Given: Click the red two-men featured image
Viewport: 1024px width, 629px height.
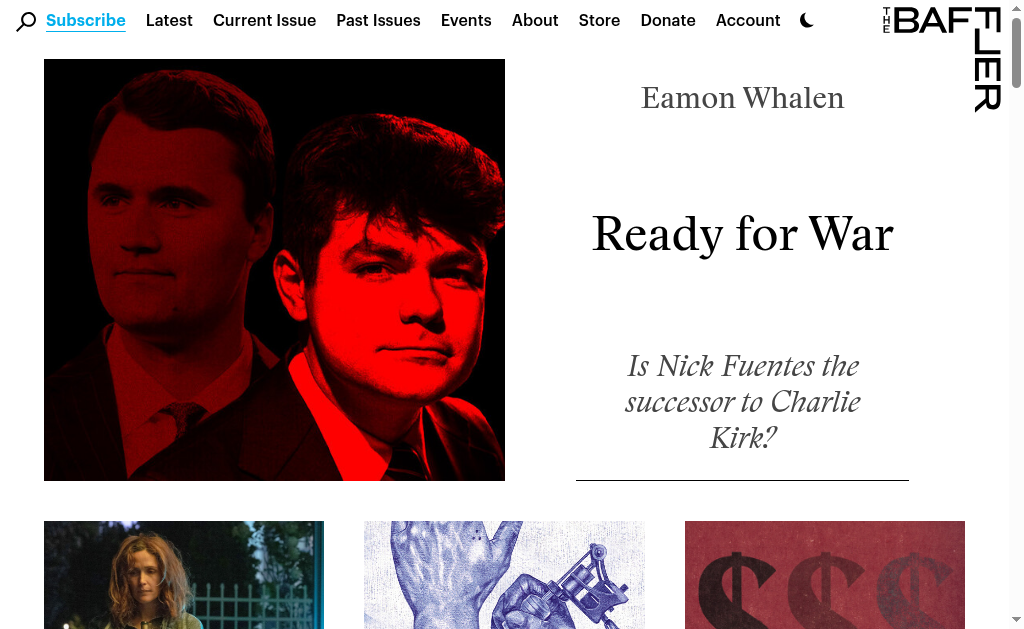Looking at the screenshot, I should (274, 270).
